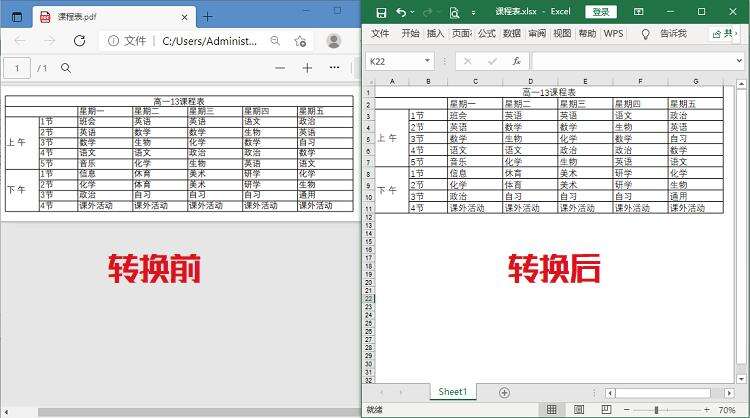Viewport: 750px width, 418px height.
Task: Click the confirm entry checkmark icon
Action: tap(492, 61)
